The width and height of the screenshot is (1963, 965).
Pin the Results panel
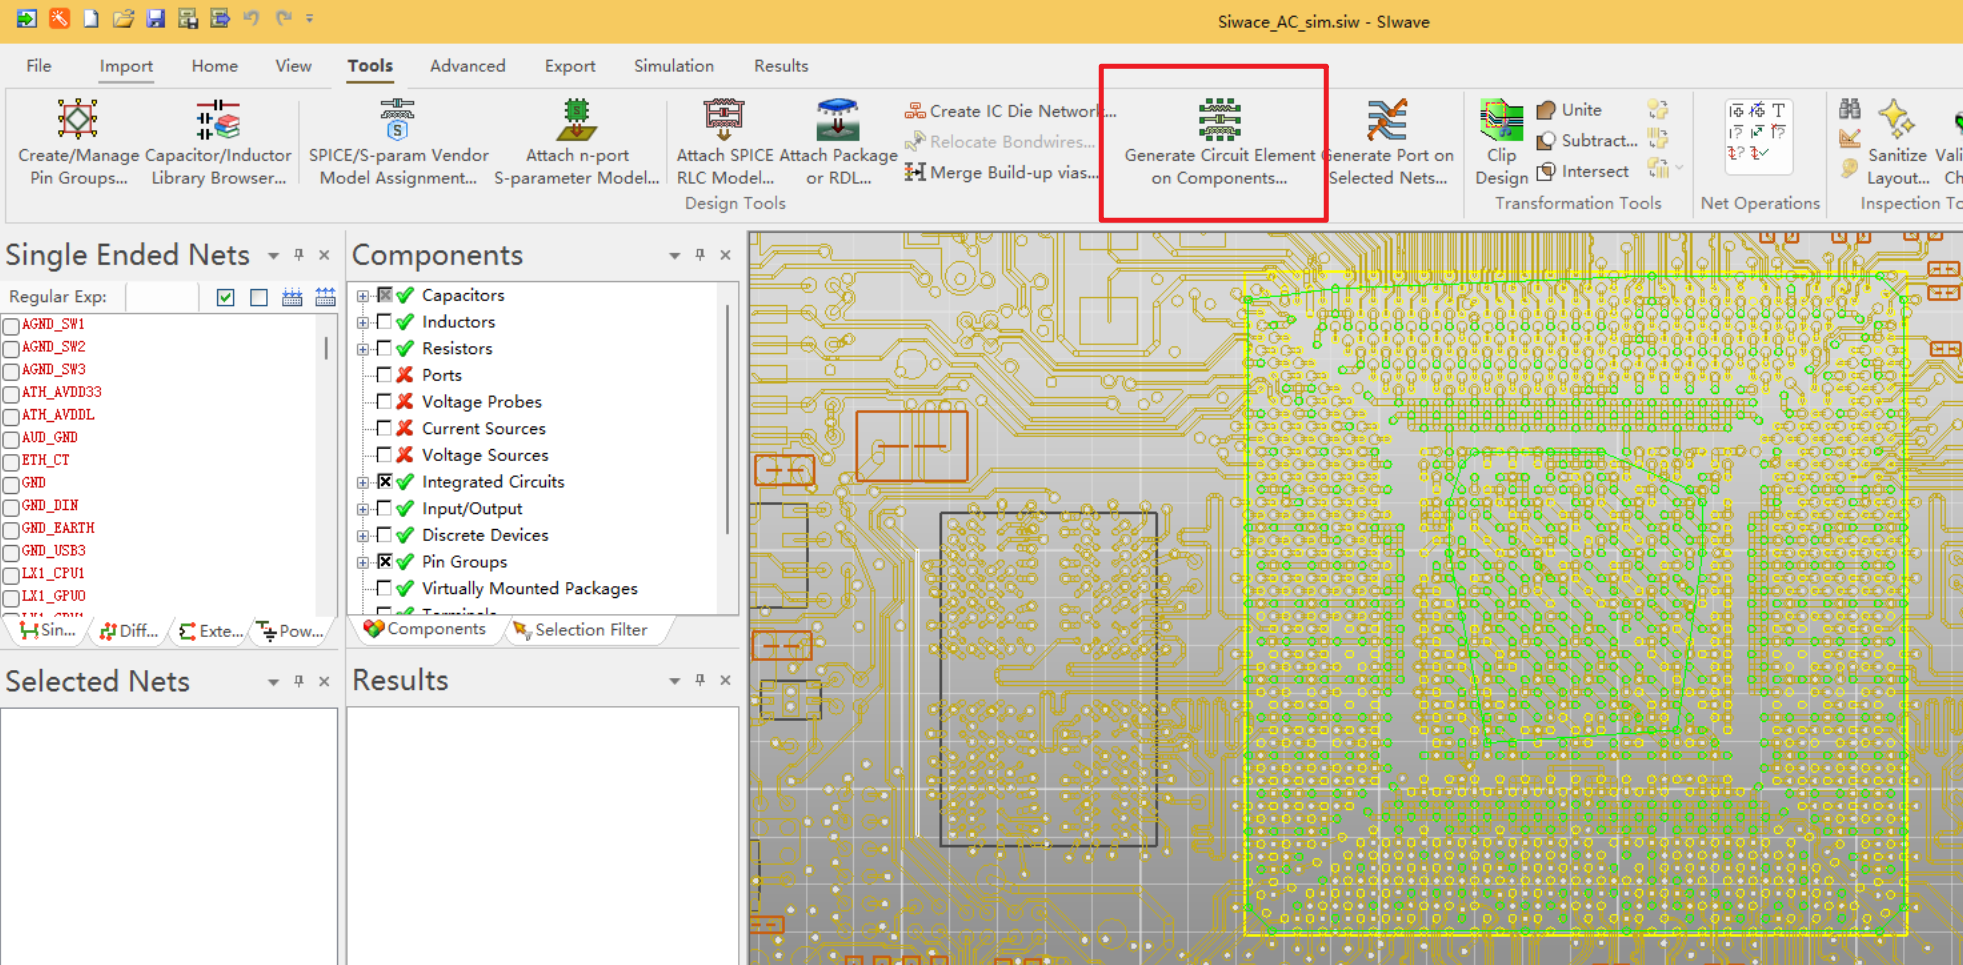700,681
